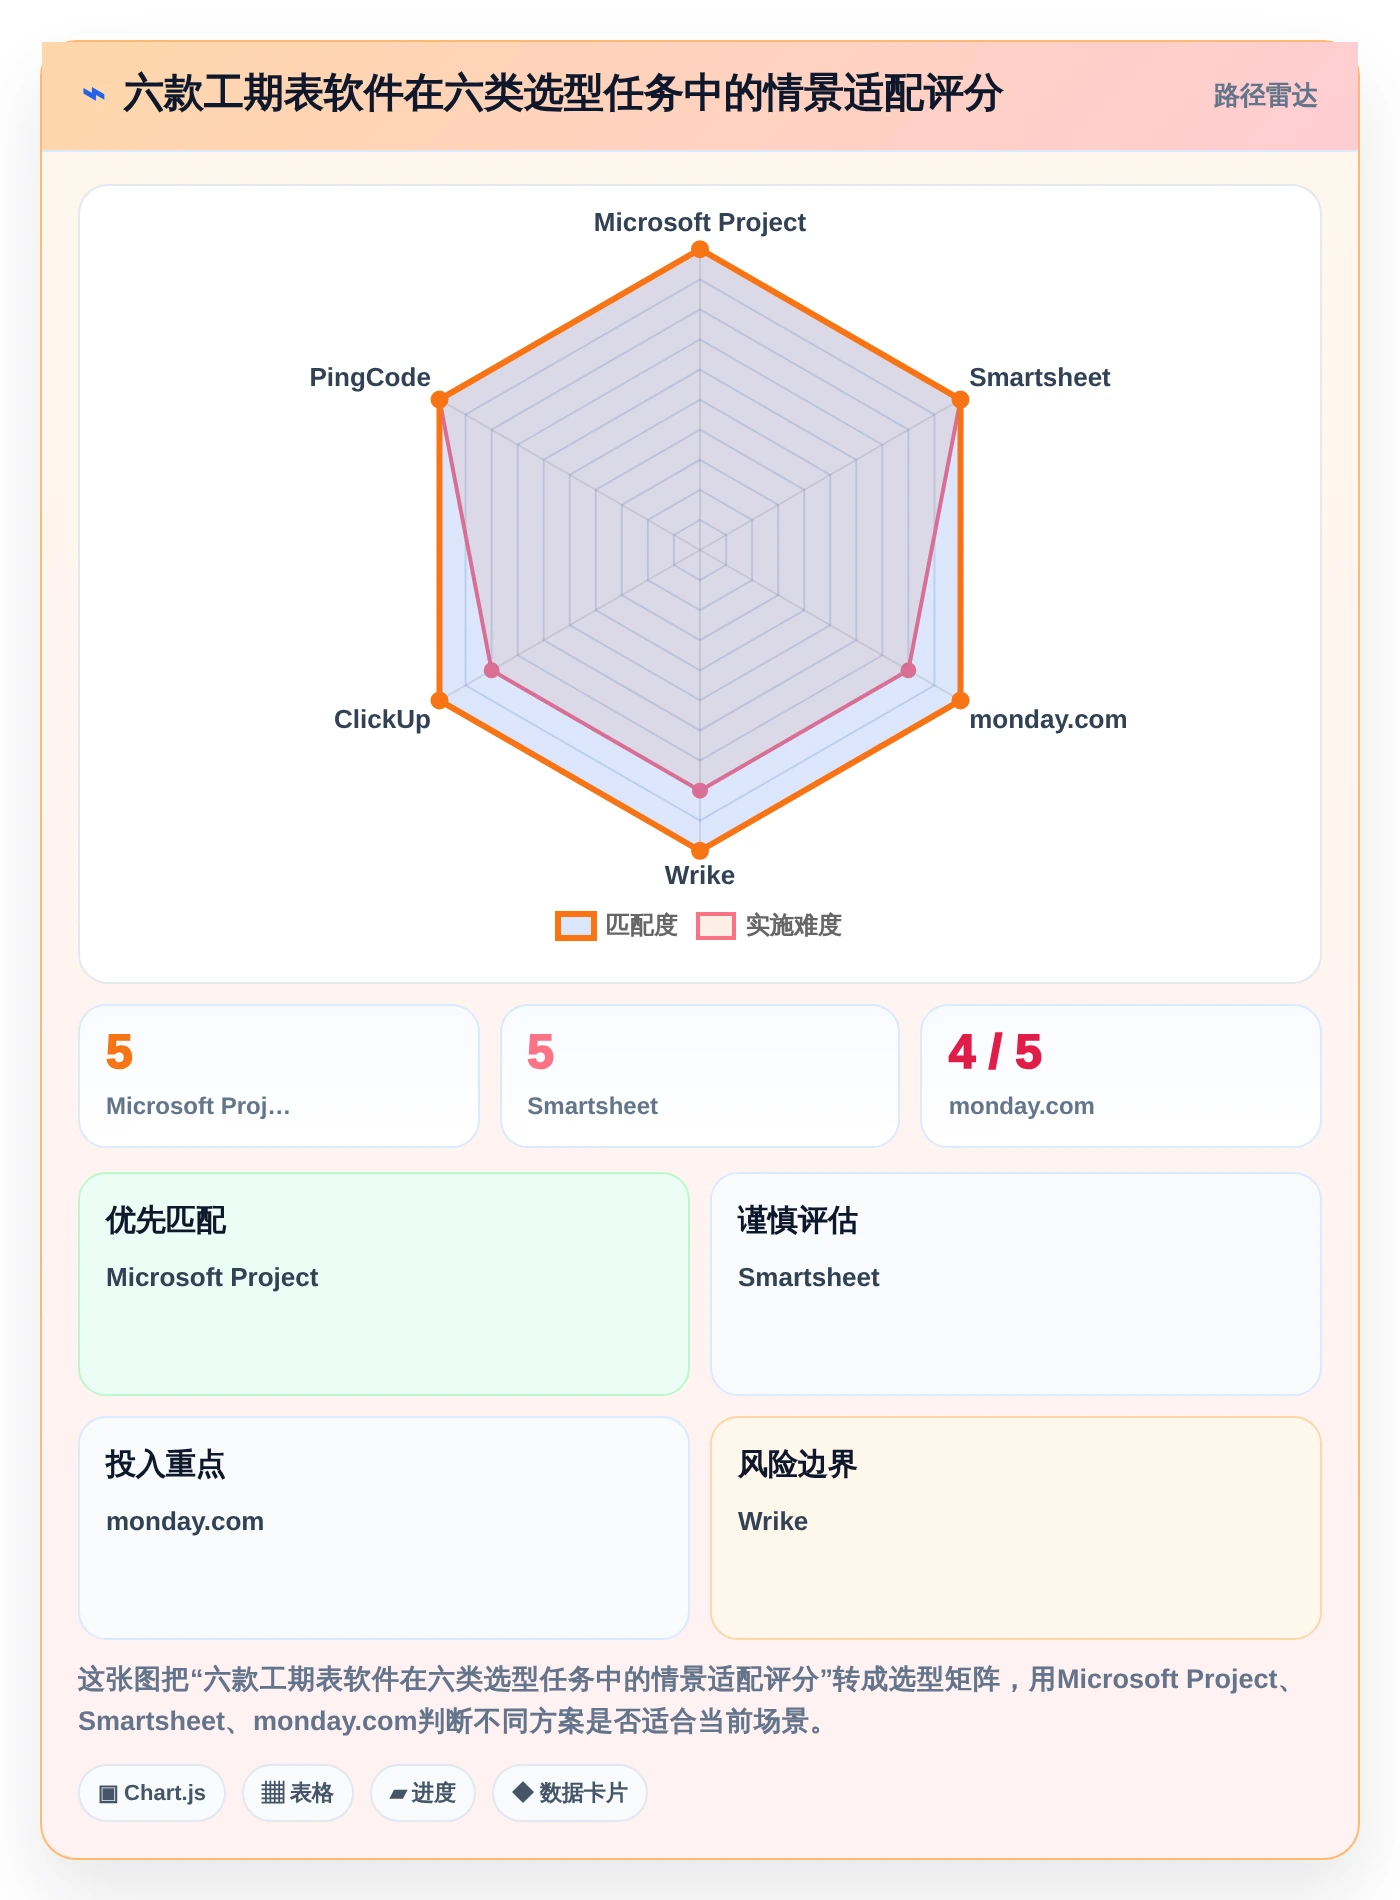Viewport: 1400px width, 1900px height.
Task: Select the 进度 tag chip
Action: pos(423,1793)
